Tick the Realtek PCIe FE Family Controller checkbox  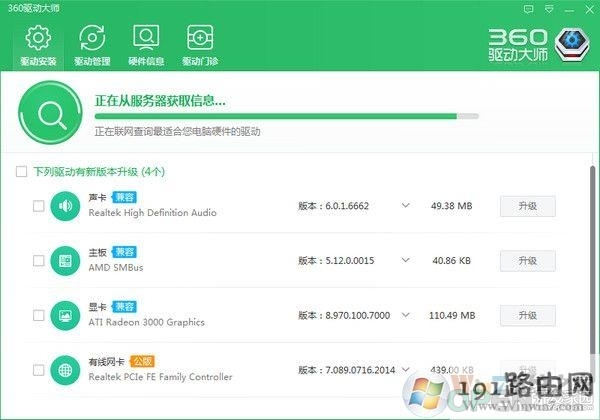click(39, 370)
